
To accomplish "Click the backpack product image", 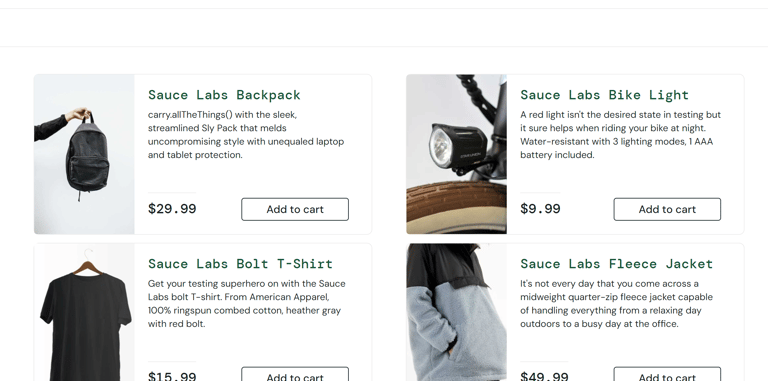I will point(84,154).
